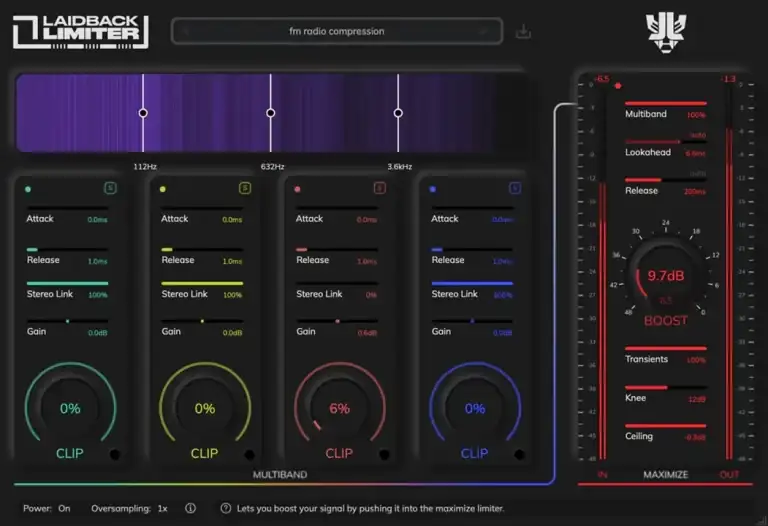
Task: Click the -6.5 input peak readout
Action: tap(601, 79)
